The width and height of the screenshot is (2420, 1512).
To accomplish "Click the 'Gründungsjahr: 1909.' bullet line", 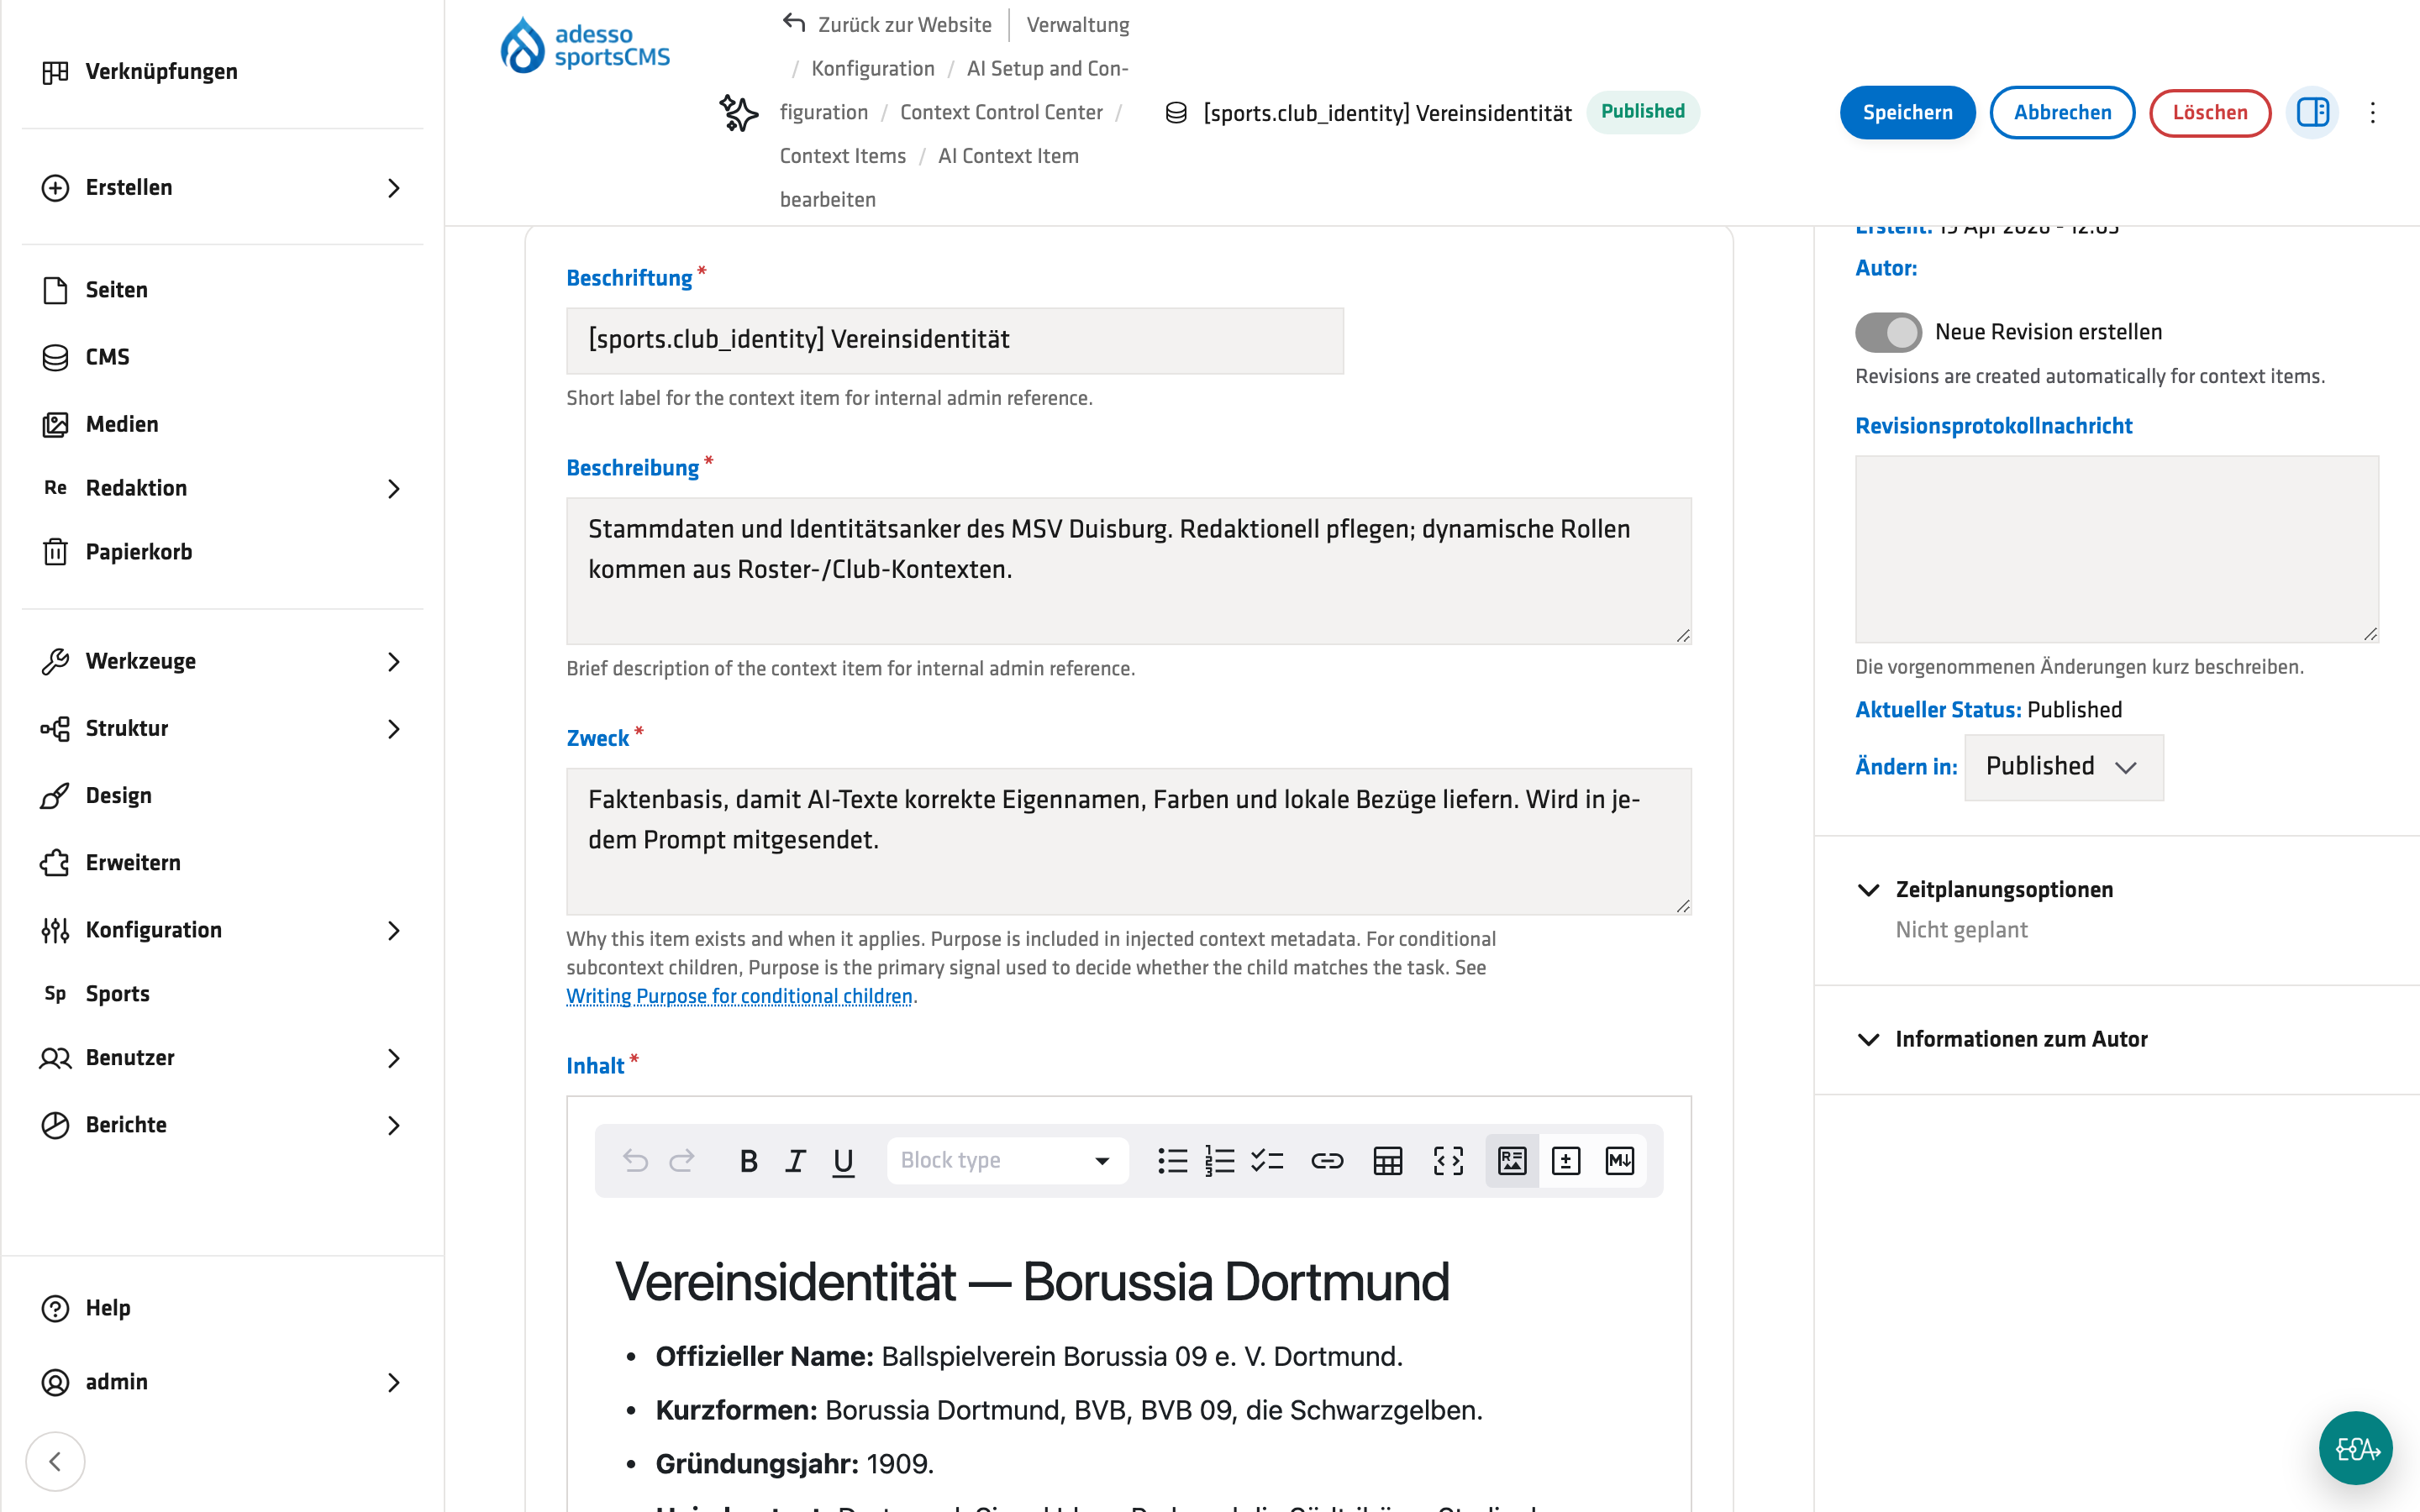I will pyautogui.click(x=794, y=1464).
